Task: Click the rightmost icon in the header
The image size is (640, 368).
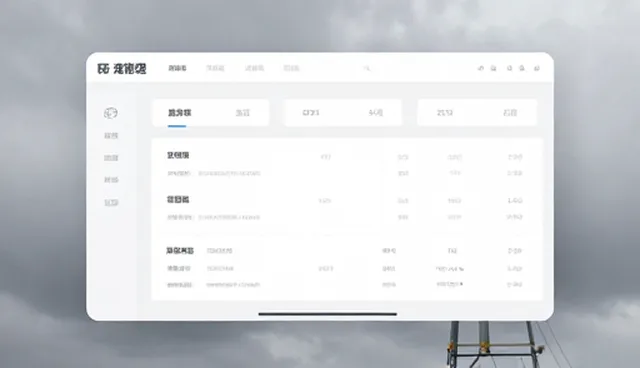Action: point(537,68)
